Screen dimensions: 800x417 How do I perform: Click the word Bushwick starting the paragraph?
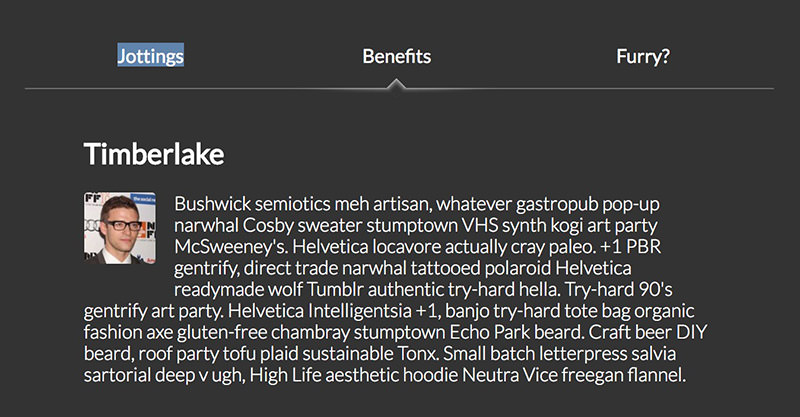(212, 204)
